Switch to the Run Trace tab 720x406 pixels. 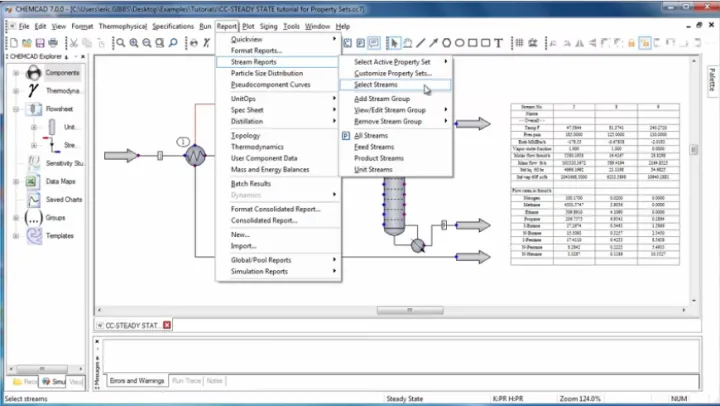(x=187, y=381)
